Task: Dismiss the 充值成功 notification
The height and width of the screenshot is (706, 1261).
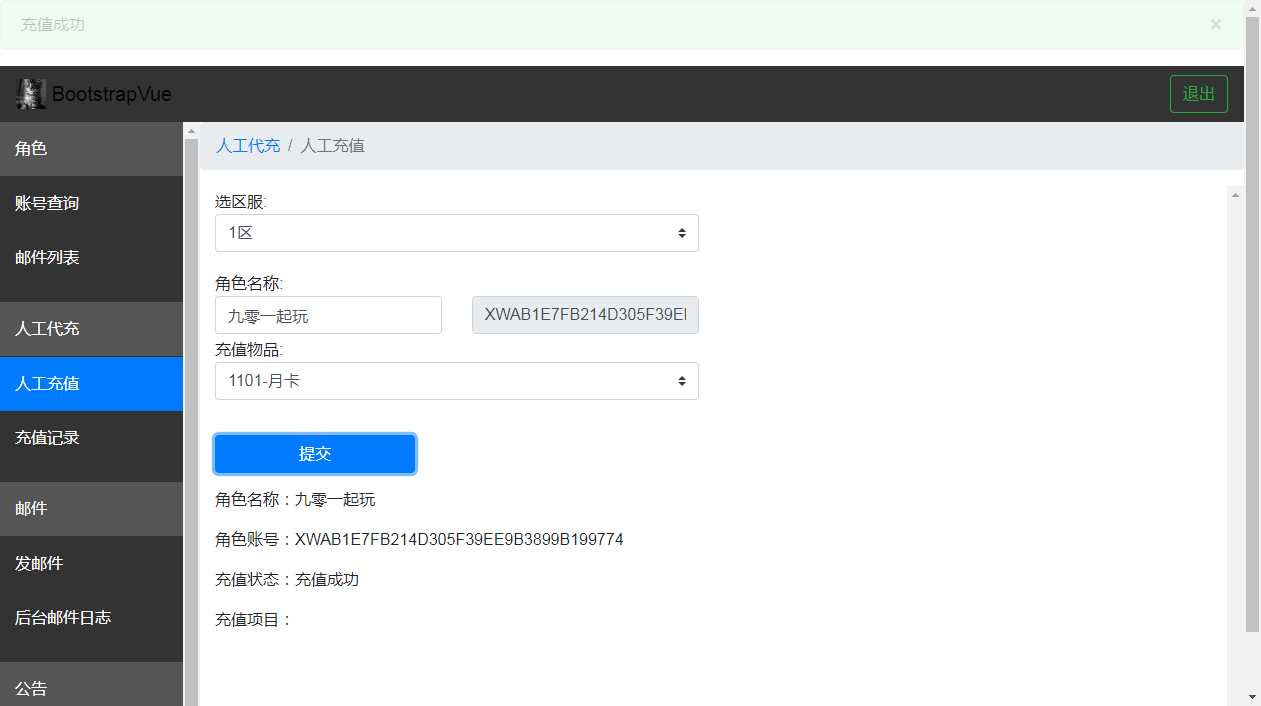Action: pyautogui.click(x=1215, y=24)
